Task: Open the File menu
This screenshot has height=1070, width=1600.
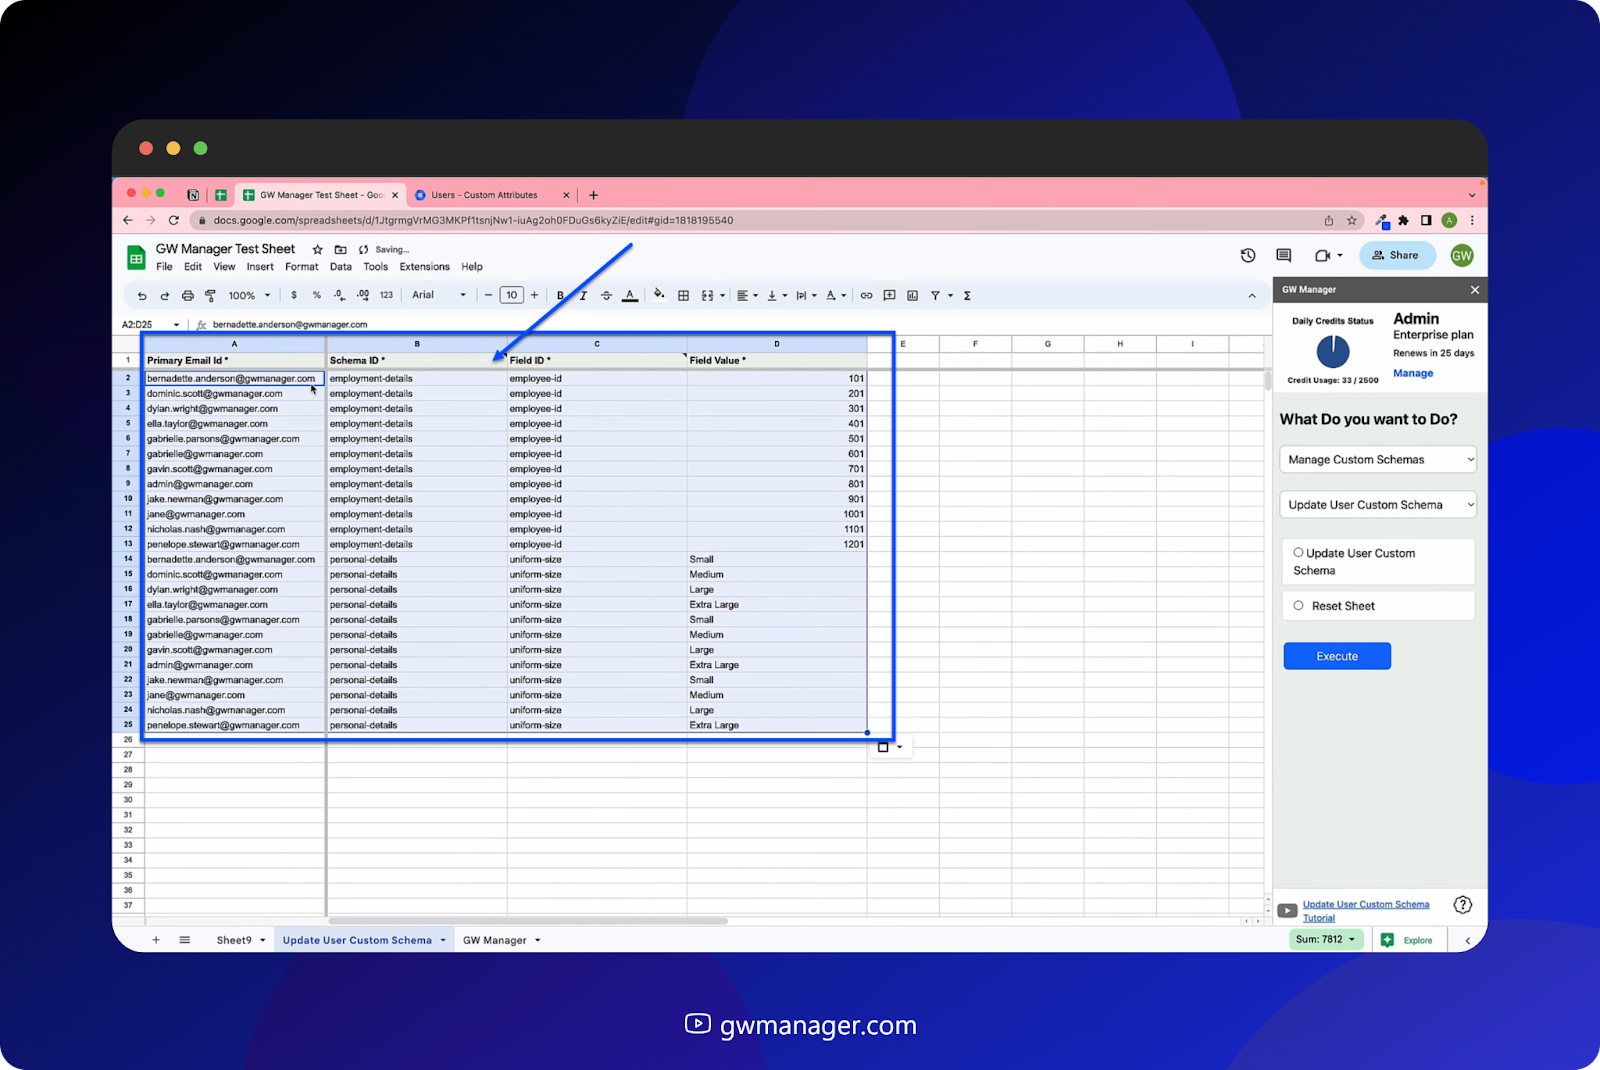Action: [x=165, y=267]
